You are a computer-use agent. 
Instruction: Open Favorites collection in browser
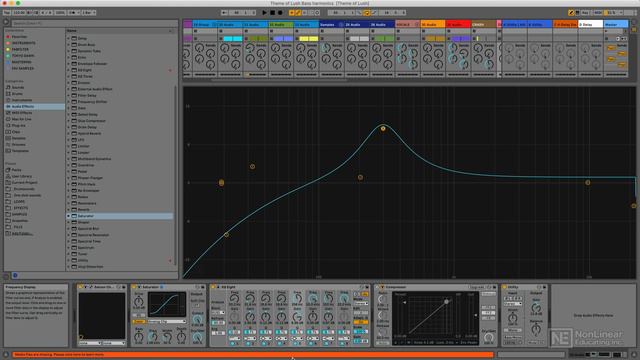coord(19,37)
